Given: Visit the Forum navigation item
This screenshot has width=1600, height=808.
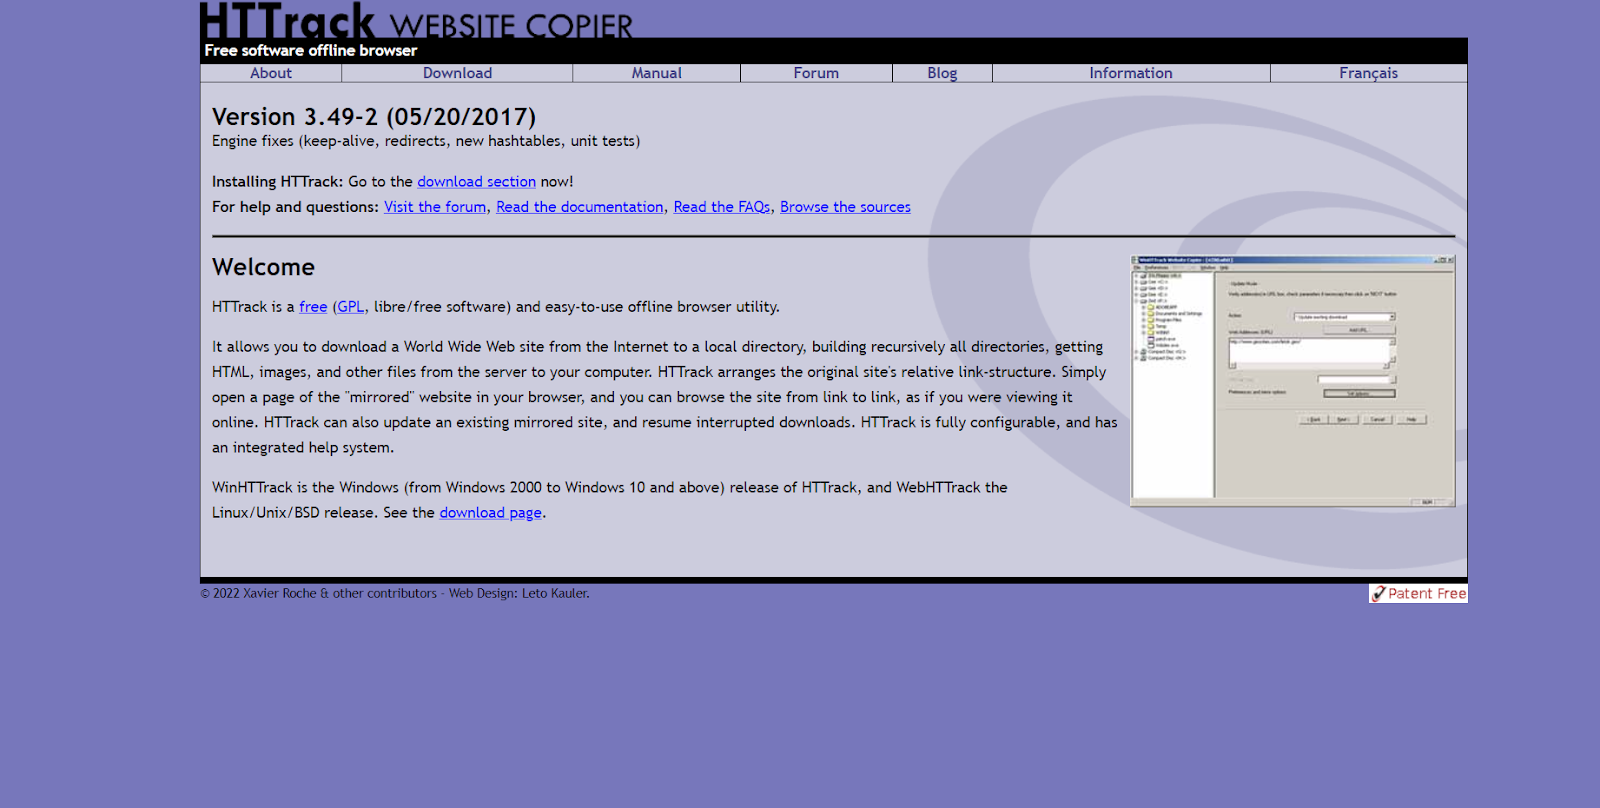Looking at the screenshot, I should (816, 73).
